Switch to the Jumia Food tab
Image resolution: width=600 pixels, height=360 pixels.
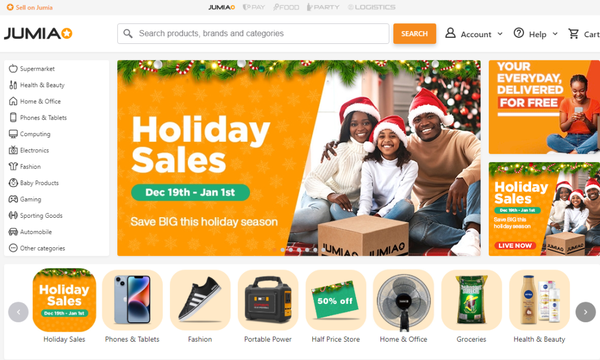[286, 7]
